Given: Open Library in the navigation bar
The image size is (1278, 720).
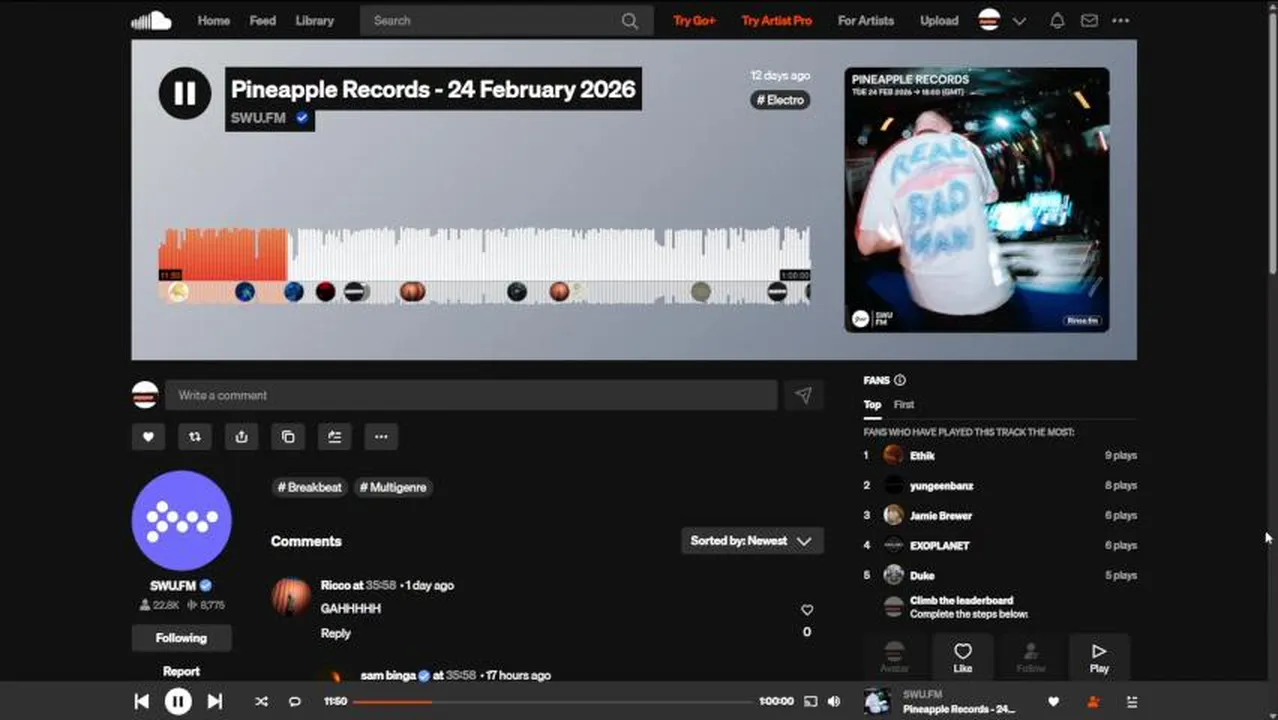Looking at the screenshot, I should coord(315,21).
